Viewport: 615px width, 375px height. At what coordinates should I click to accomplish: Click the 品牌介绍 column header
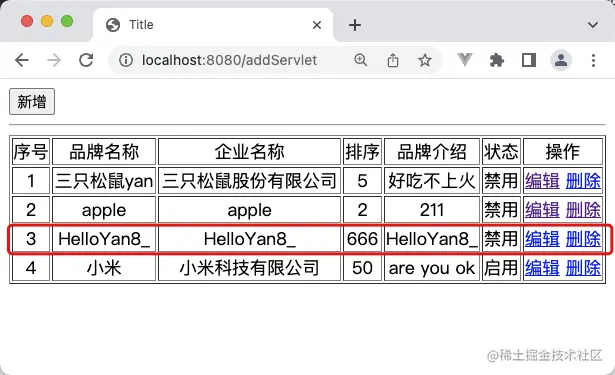point(432,151)
